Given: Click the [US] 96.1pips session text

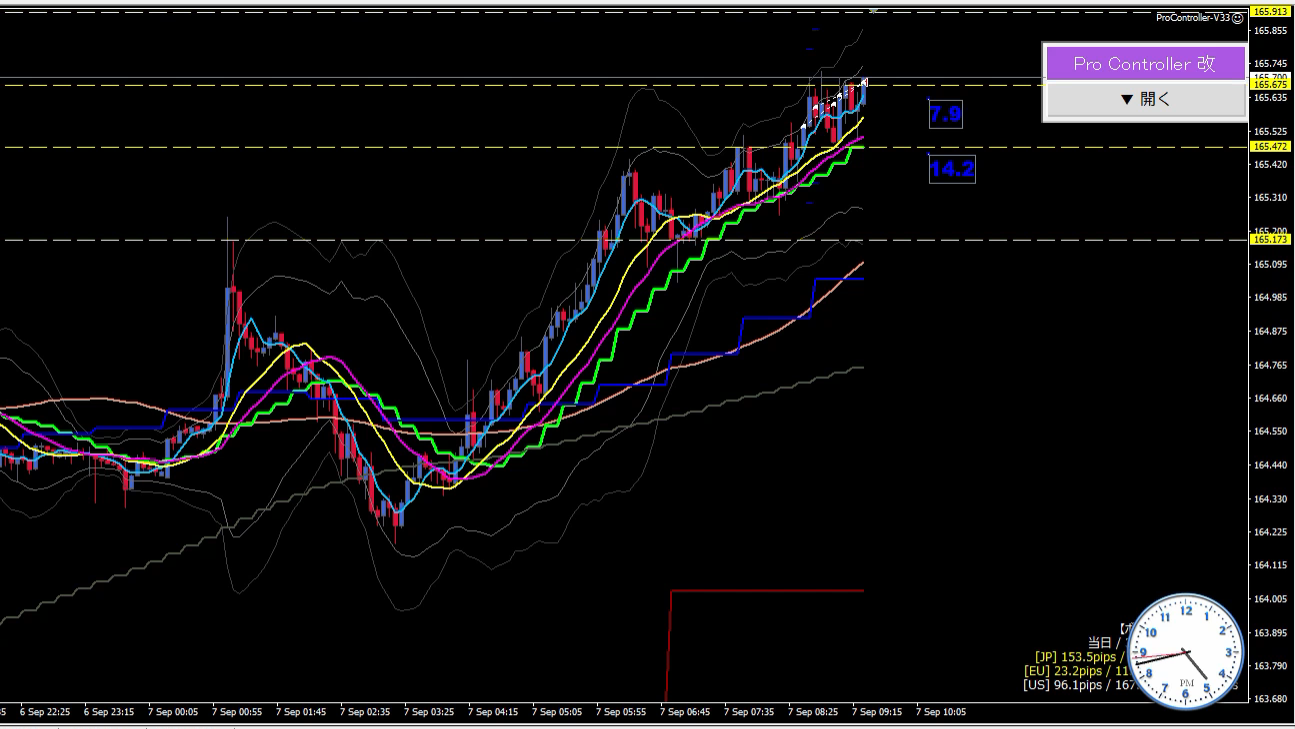Looking at the screenshot, I should (1076, 685).
